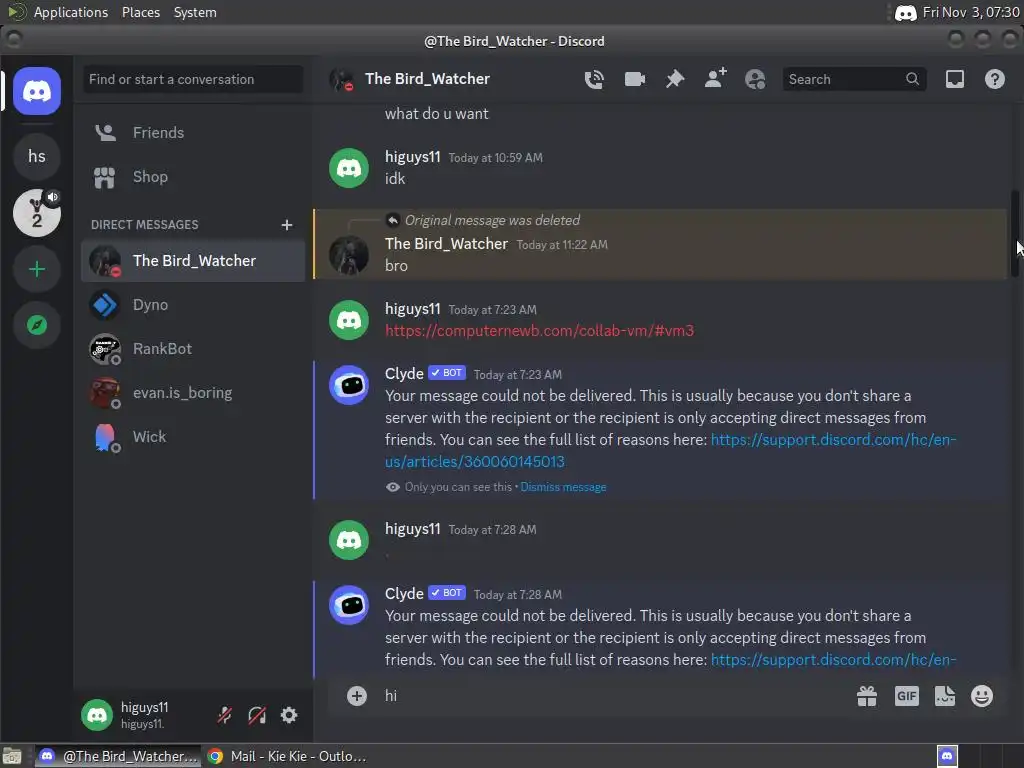
Task: Click The Bird_Watcher header name
Action: point(427,79)
